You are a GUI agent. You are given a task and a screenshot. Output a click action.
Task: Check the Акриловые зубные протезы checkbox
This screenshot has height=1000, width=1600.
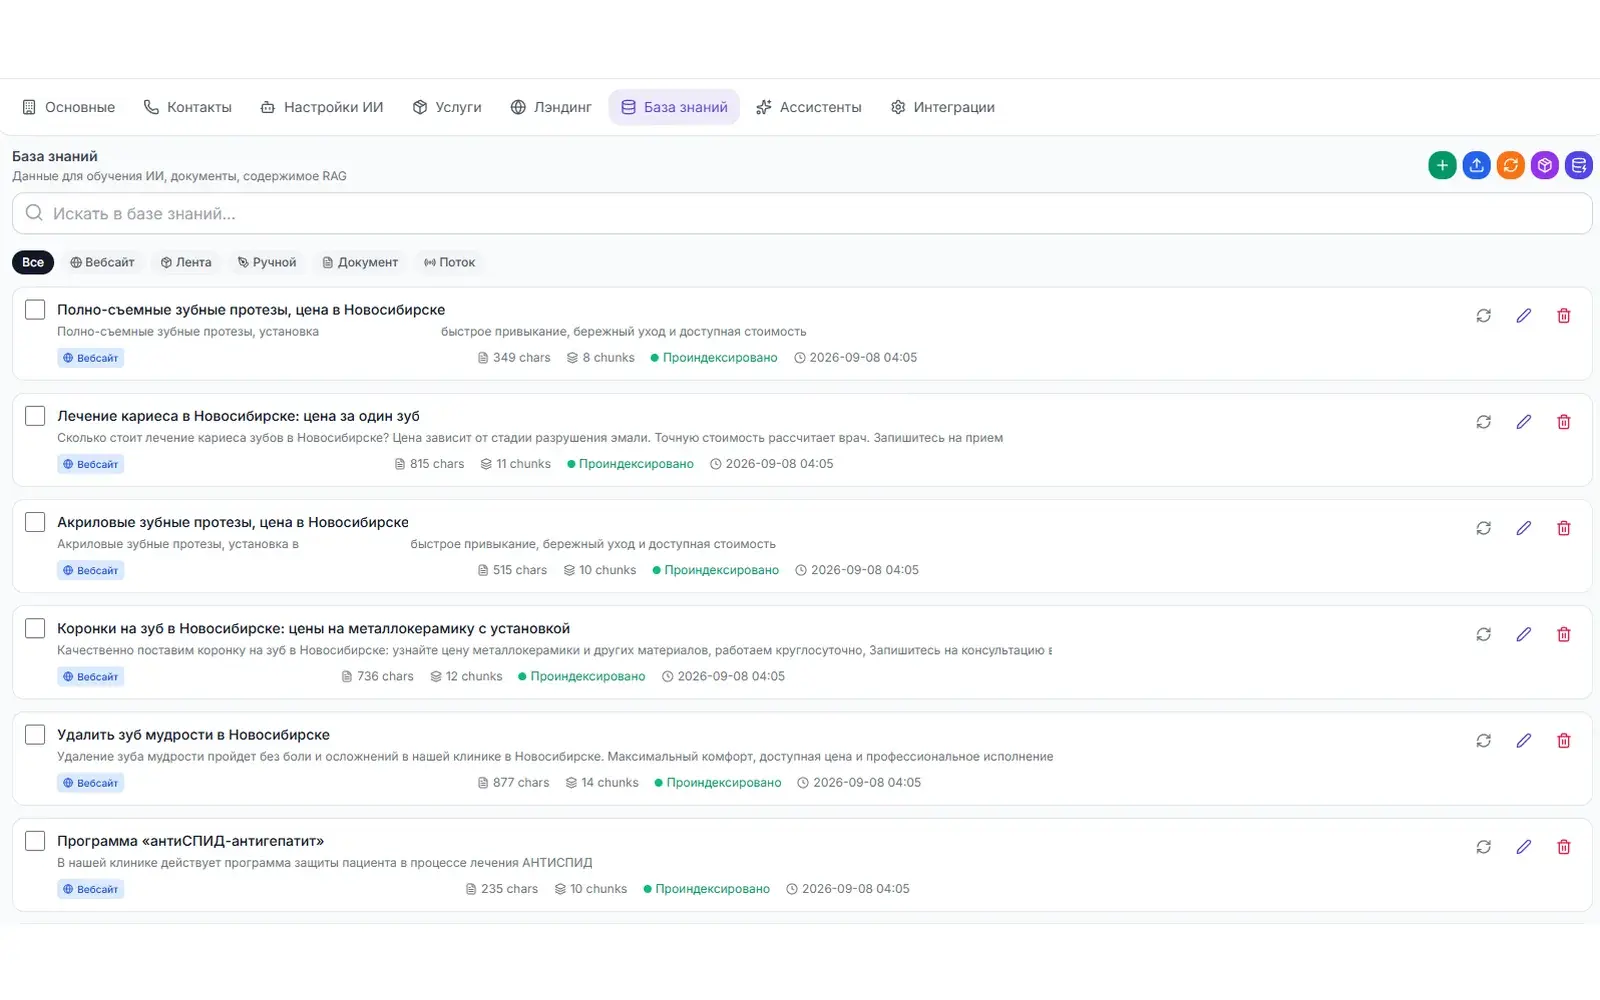coord(35,522)
